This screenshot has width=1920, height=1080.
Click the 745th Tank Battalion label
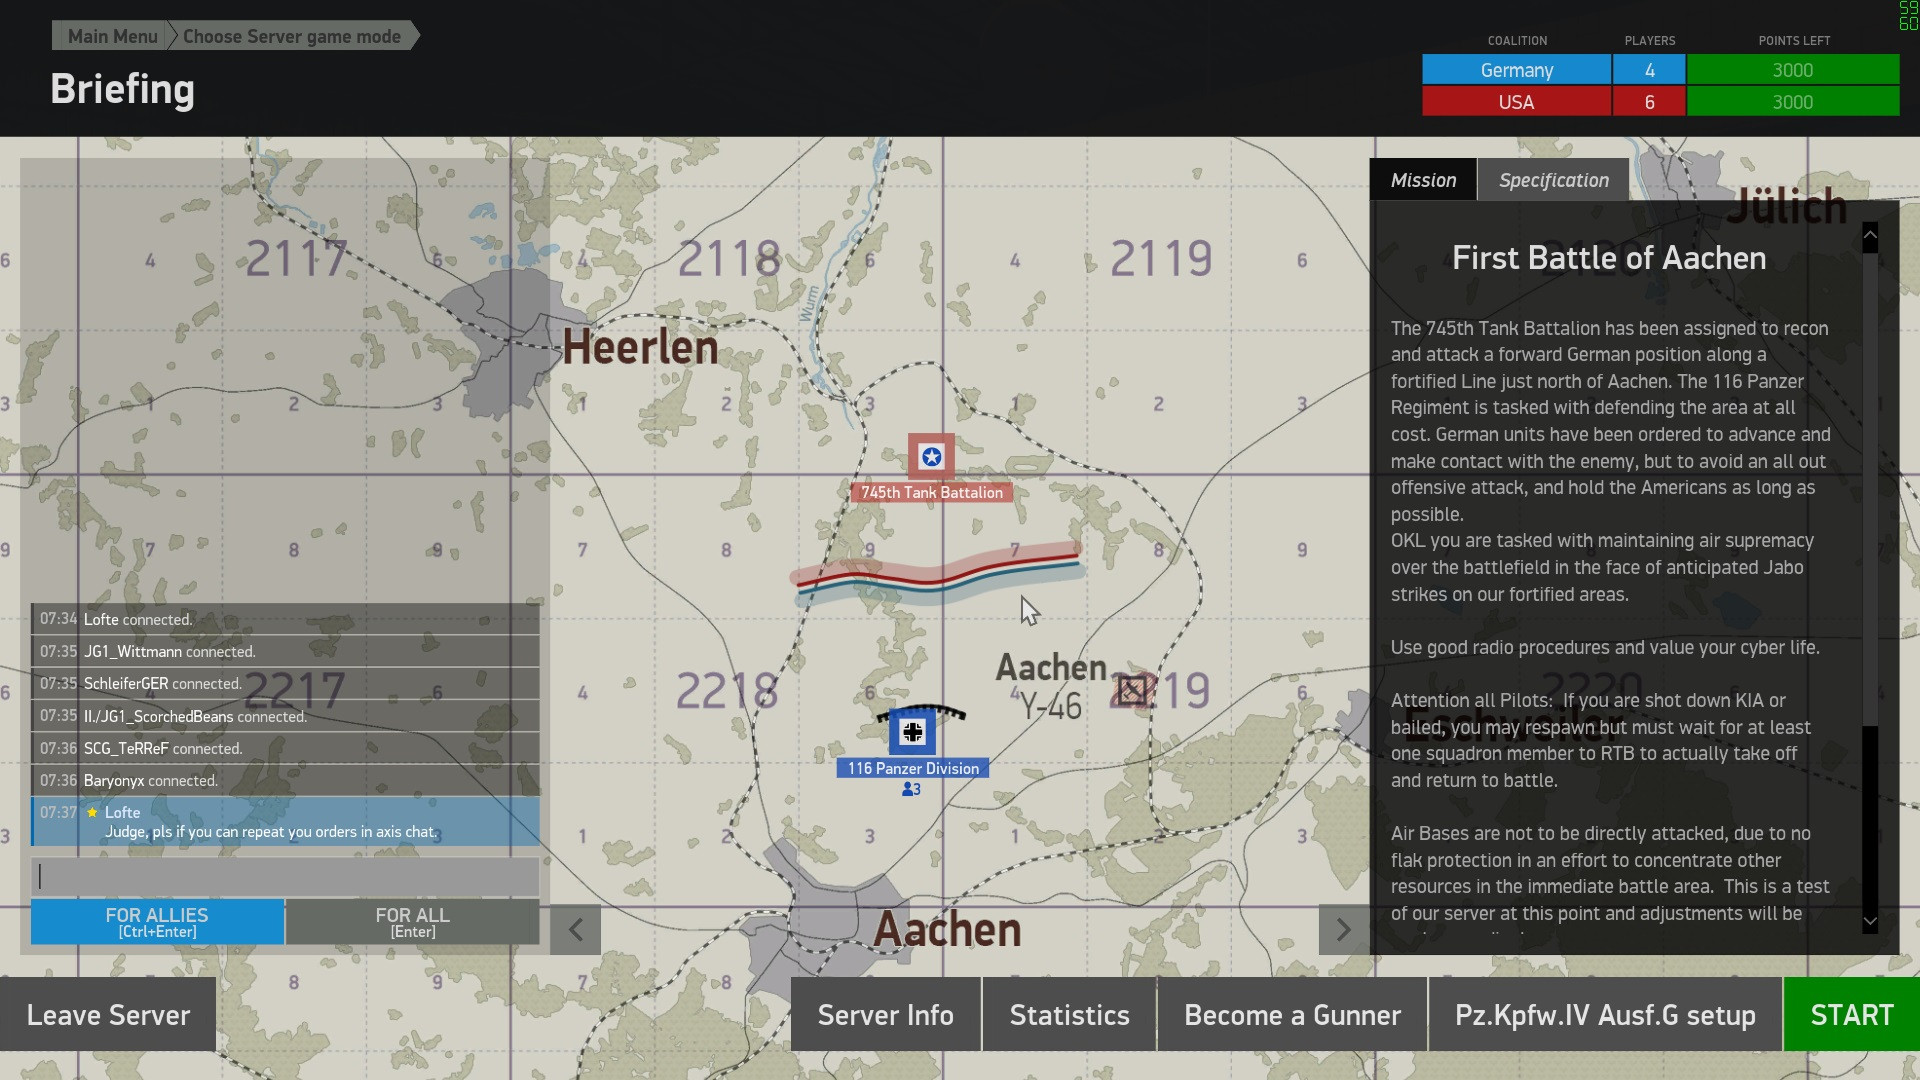coord(931,492)
